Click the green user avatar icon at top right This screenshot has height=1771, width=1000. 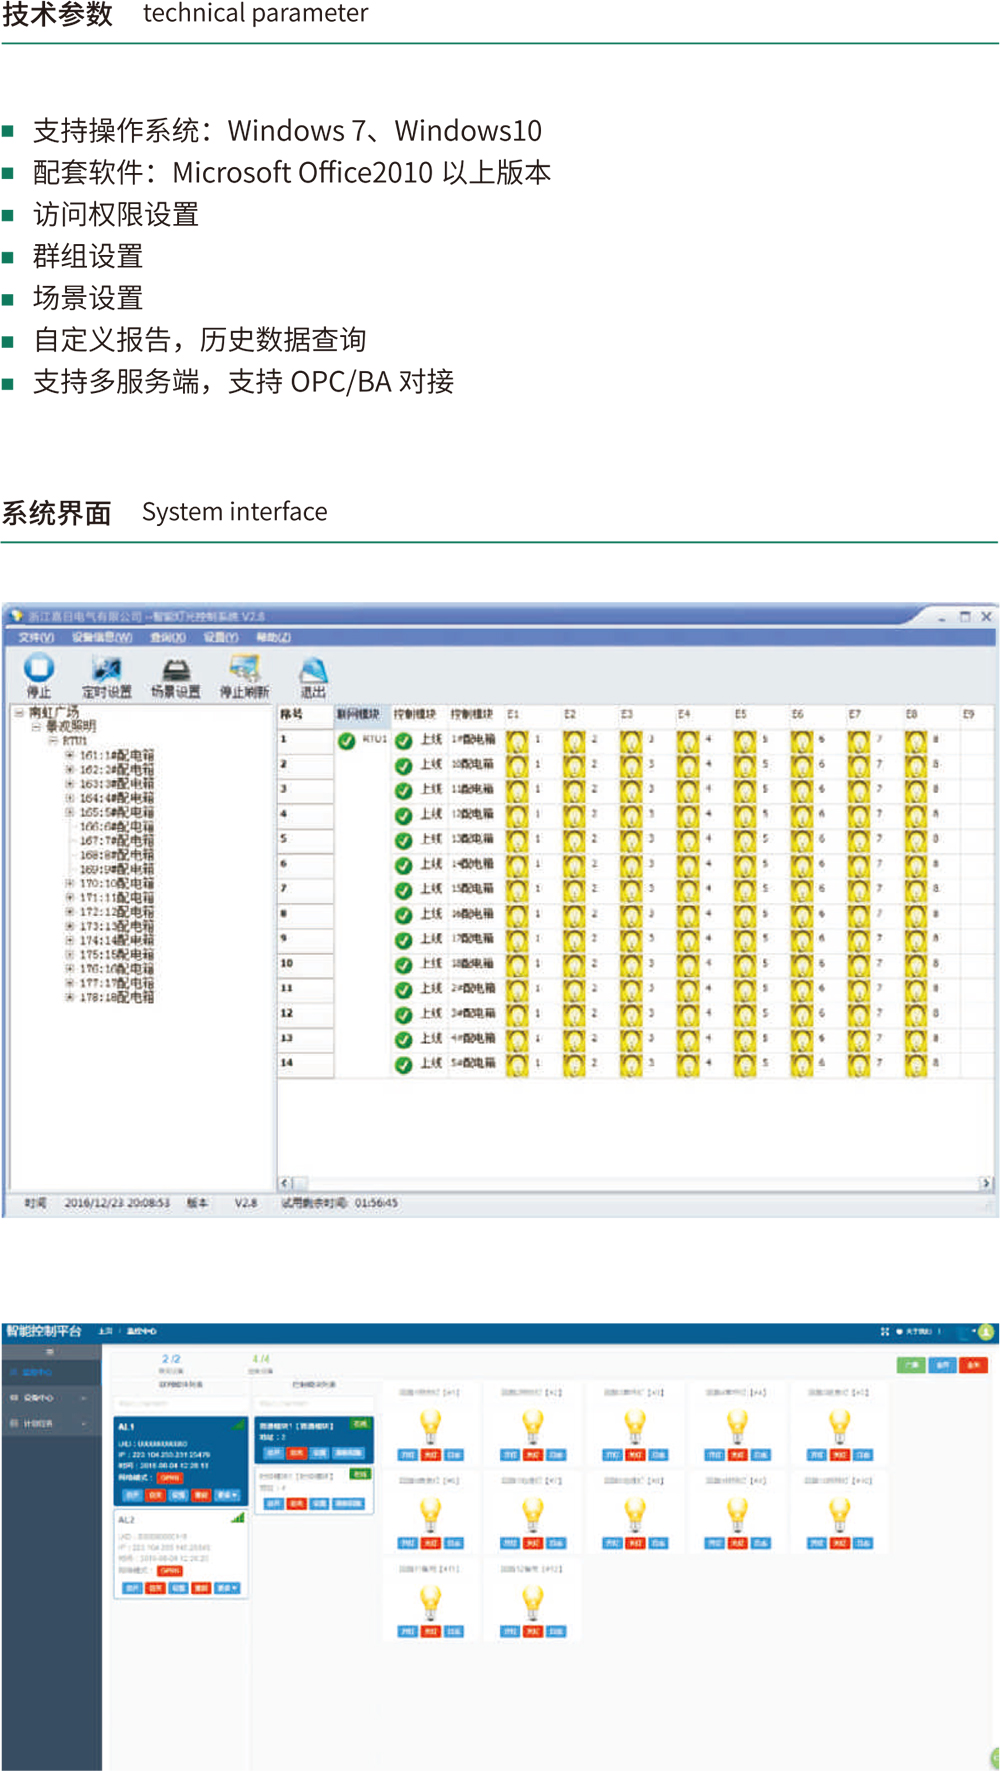(986, 1332)
